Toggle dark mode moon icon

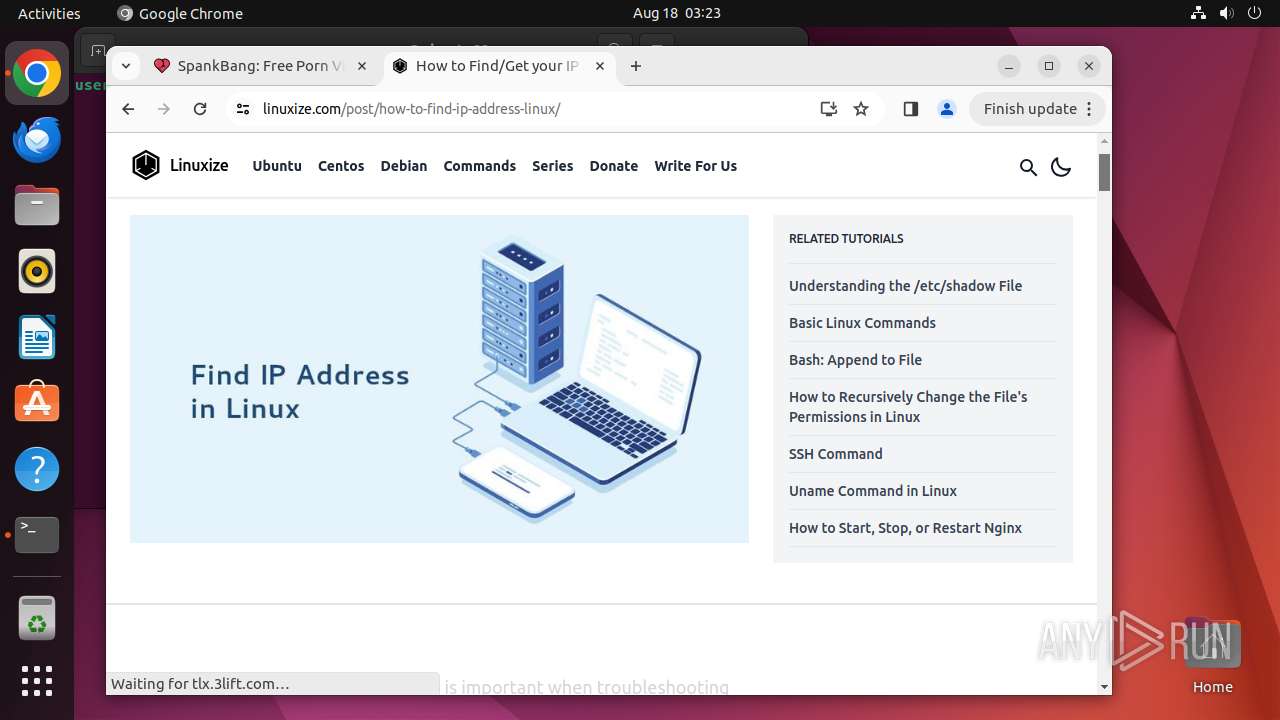pos(1061,167)
